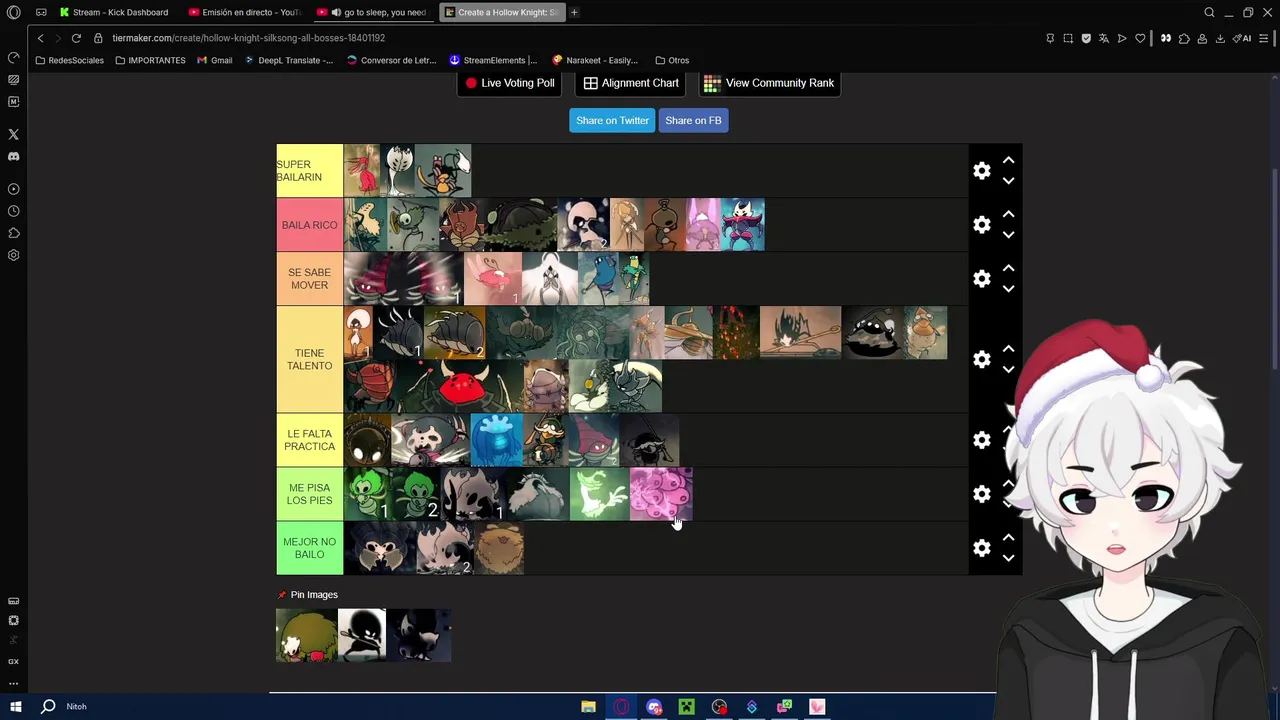The width and height of the screenshot is (1280, 720).
Task: Reload the tiermaker page
Action: point(76,38)
